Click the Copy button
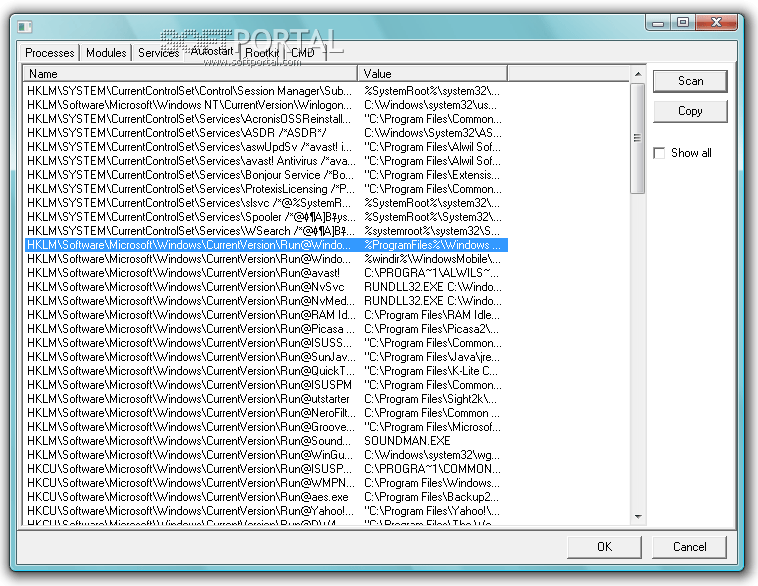Viewport: 758px width, 586px height. (690, 111)
